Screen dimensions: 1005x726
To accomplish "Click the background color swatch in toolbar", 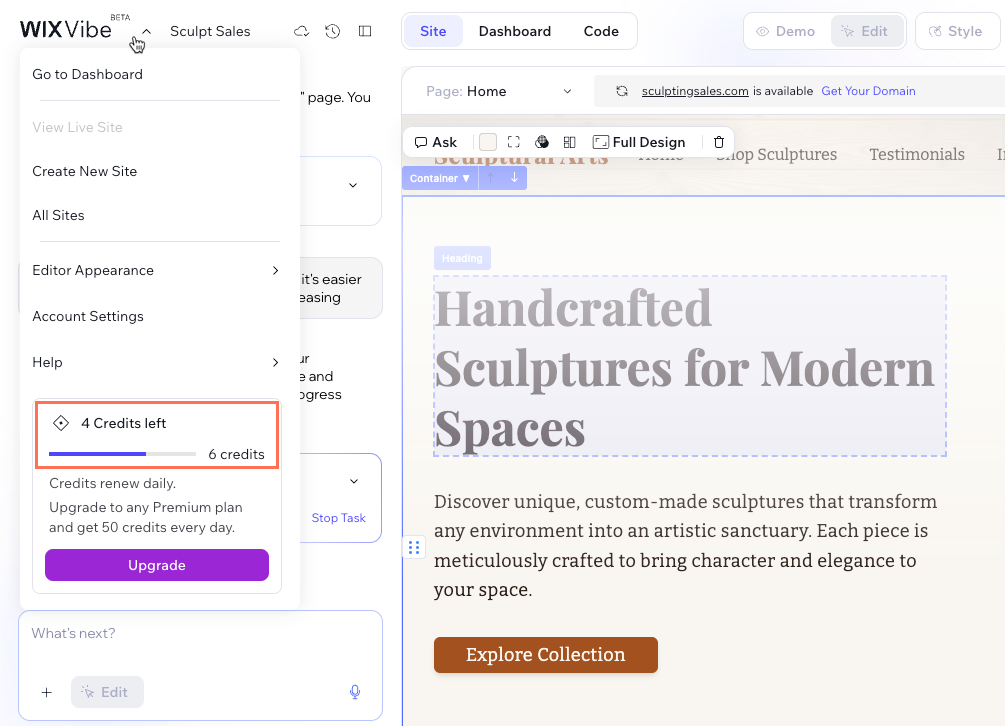I will 488,142.
